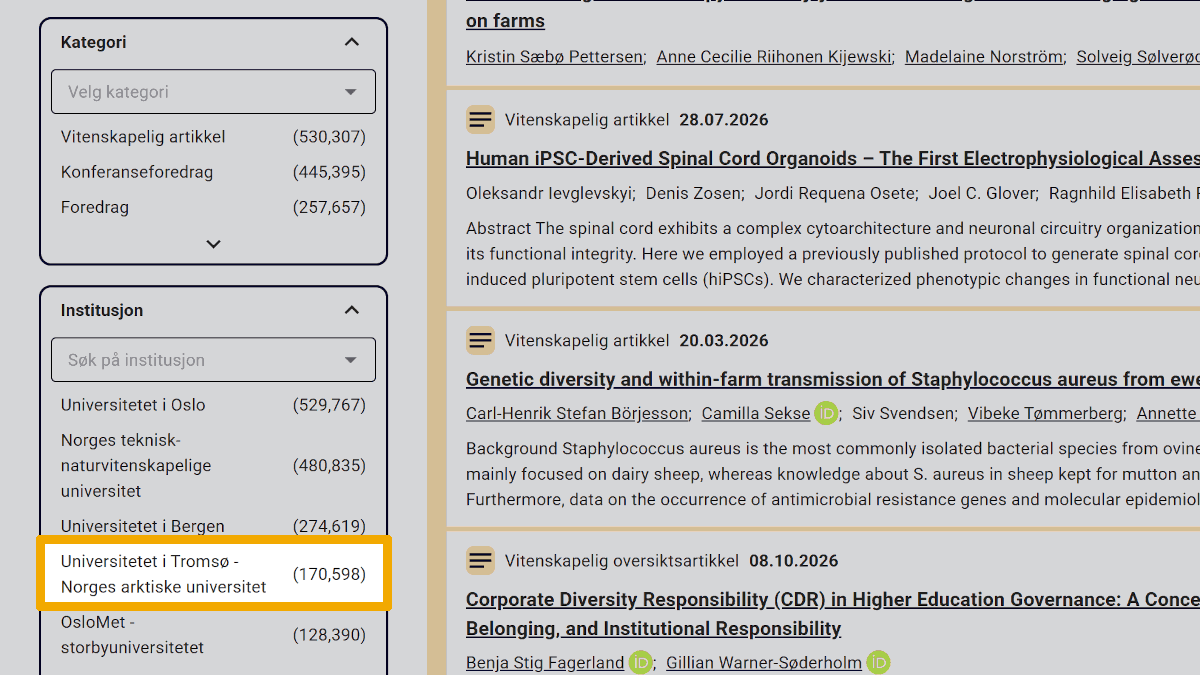Select Universitetet i Tromsø institution filter
Viewport: 1200px width, 675px height.
[213, 574]
